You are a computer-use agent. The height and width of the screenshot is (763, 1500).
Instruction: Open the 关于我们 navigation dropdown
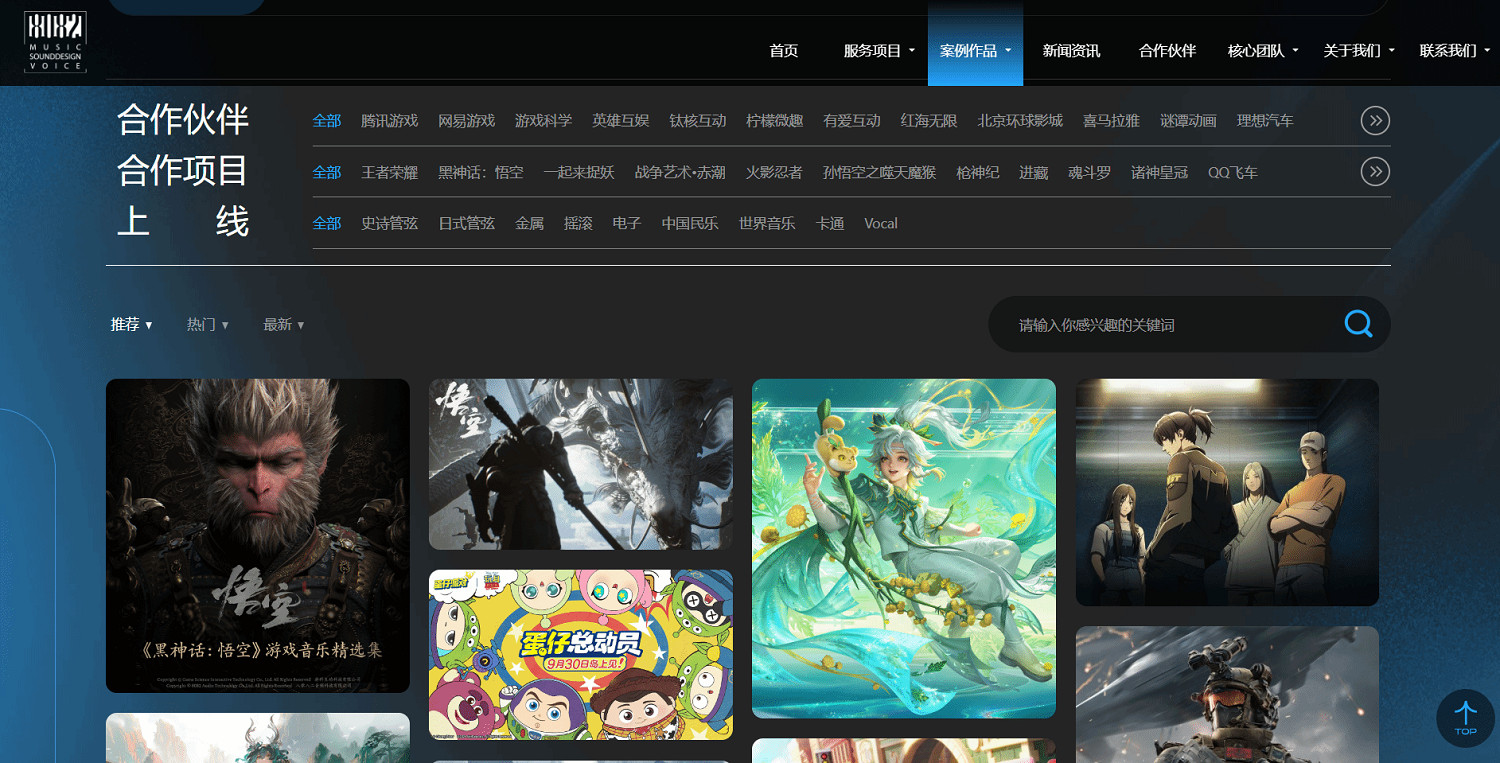pyautogui.click(x=1351, y=49)
